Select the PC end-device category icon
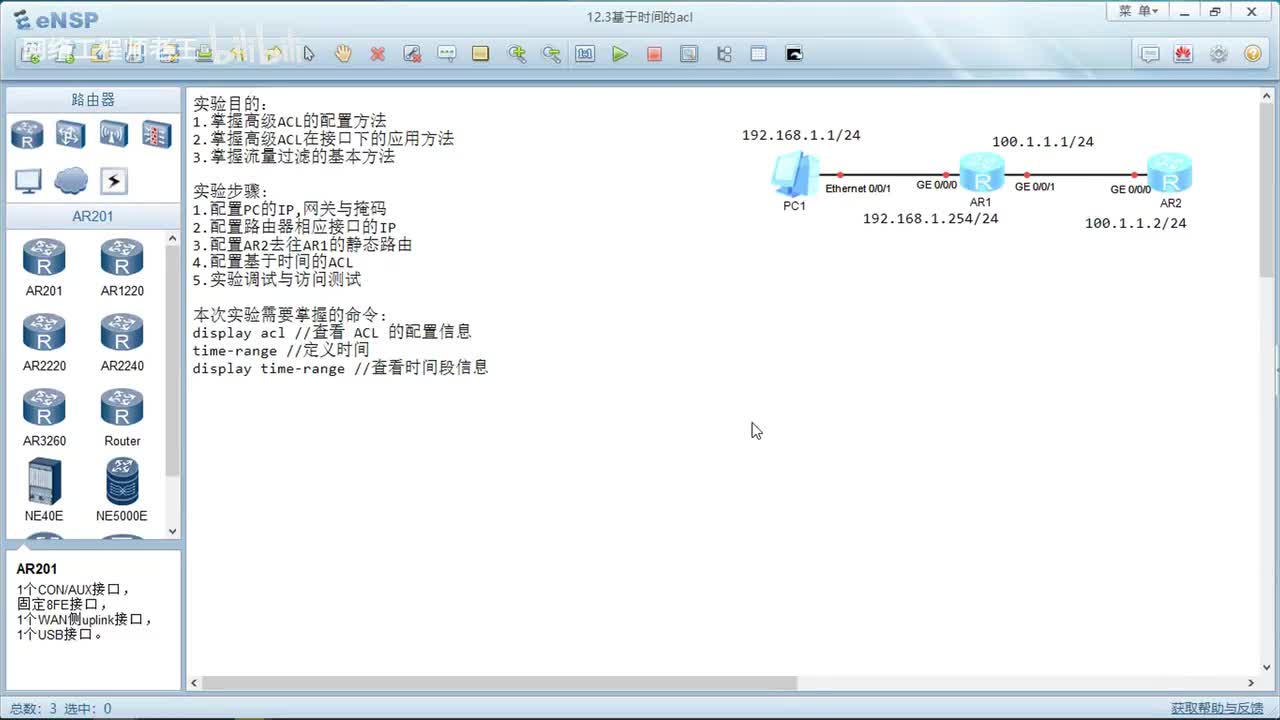 (x=28, y=181)
